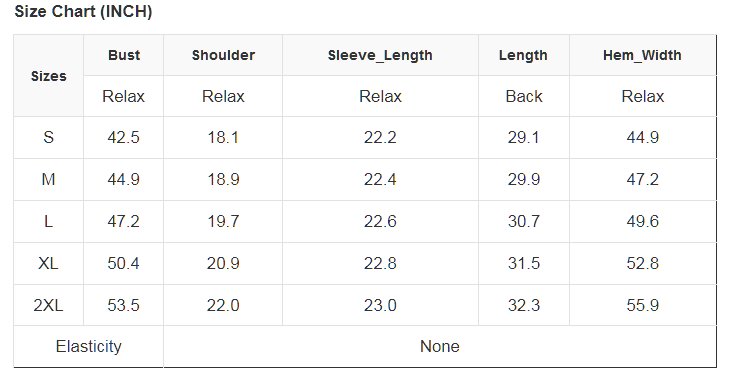Image resolution: width=739 pixels, height=379 pixels.
Task: Click the Sizes header cell
Action: point(49,76)
